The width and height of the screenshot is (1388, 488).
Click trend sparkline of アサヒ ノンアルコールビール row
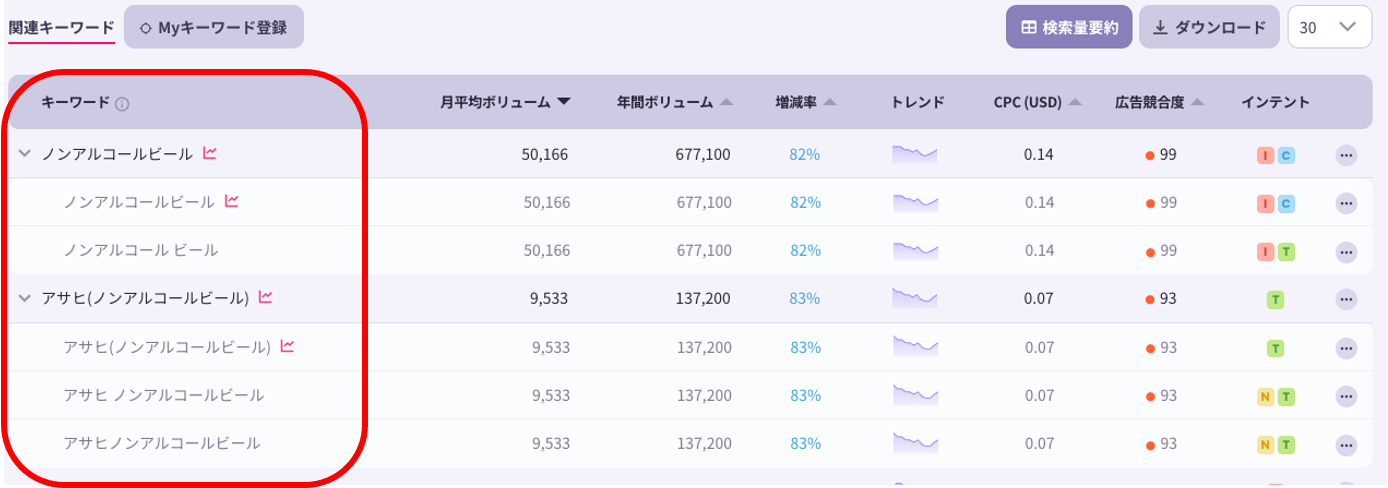click(915, 394)
